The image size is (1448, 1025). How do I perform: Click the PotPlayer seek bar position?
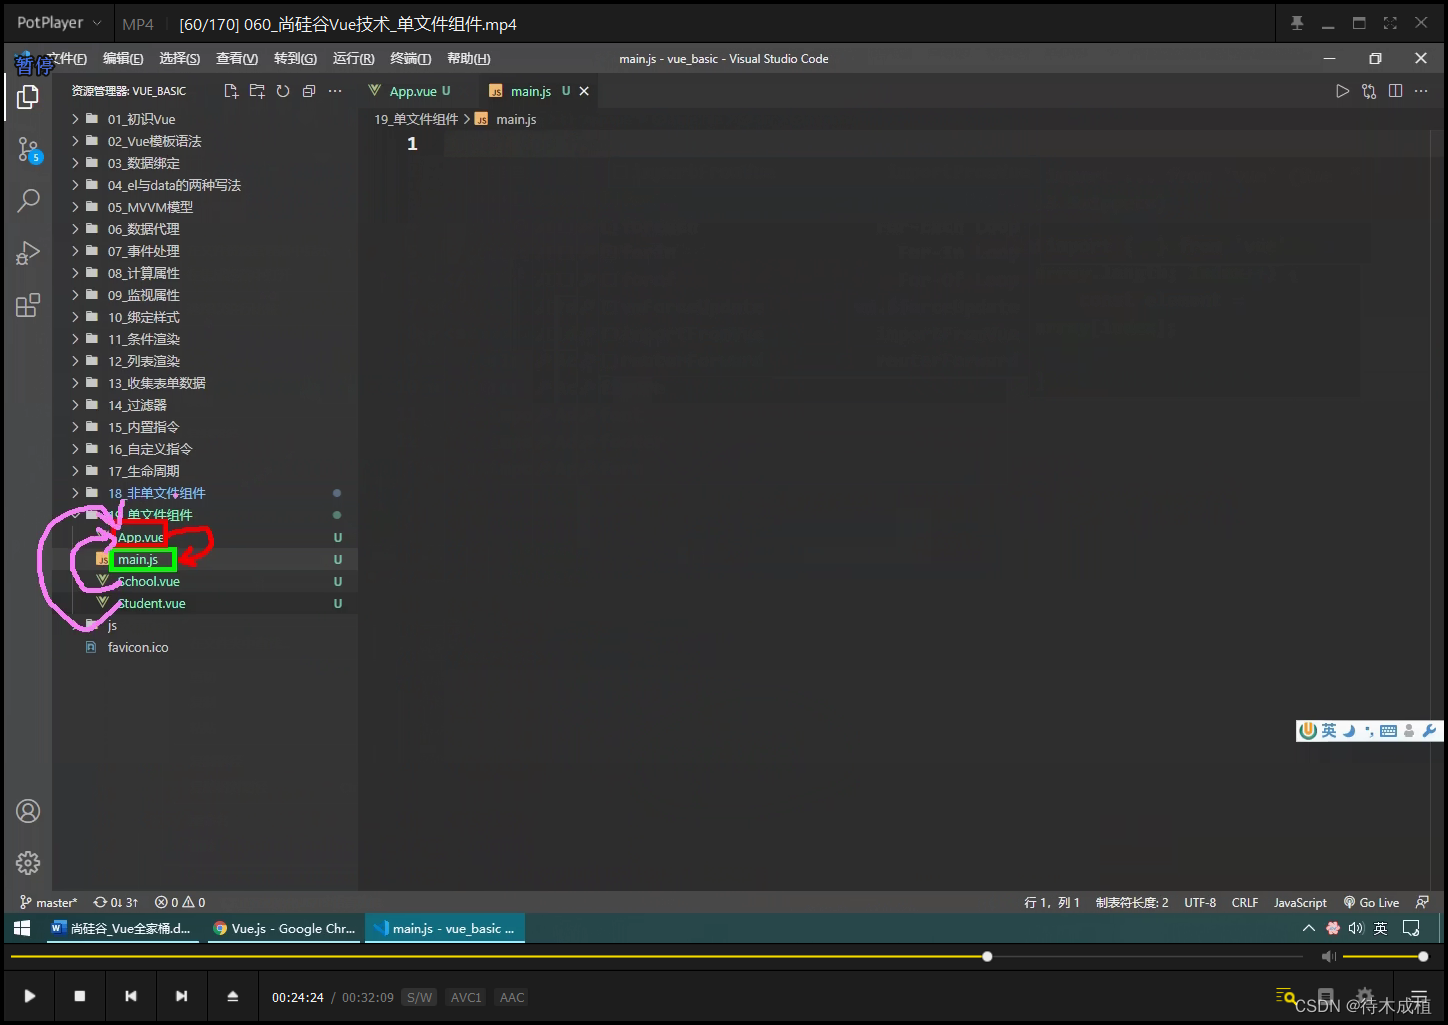pos(987,957)
